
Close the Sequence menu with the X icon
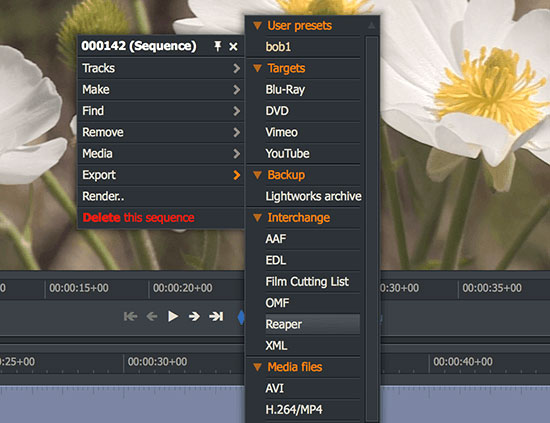pyautogui.click(x=233, y=46)
